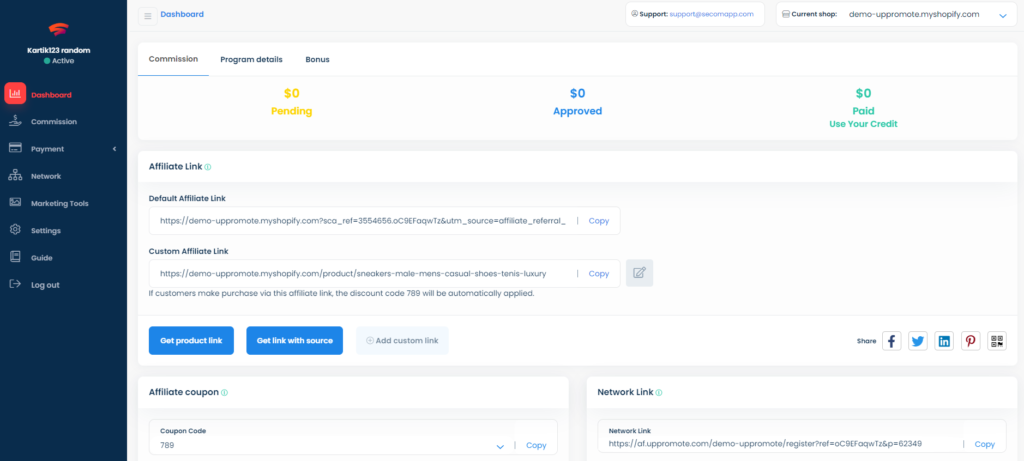1024x461 pixels.
Task: Click the $0 Paid amount
Action: (863, 93)
